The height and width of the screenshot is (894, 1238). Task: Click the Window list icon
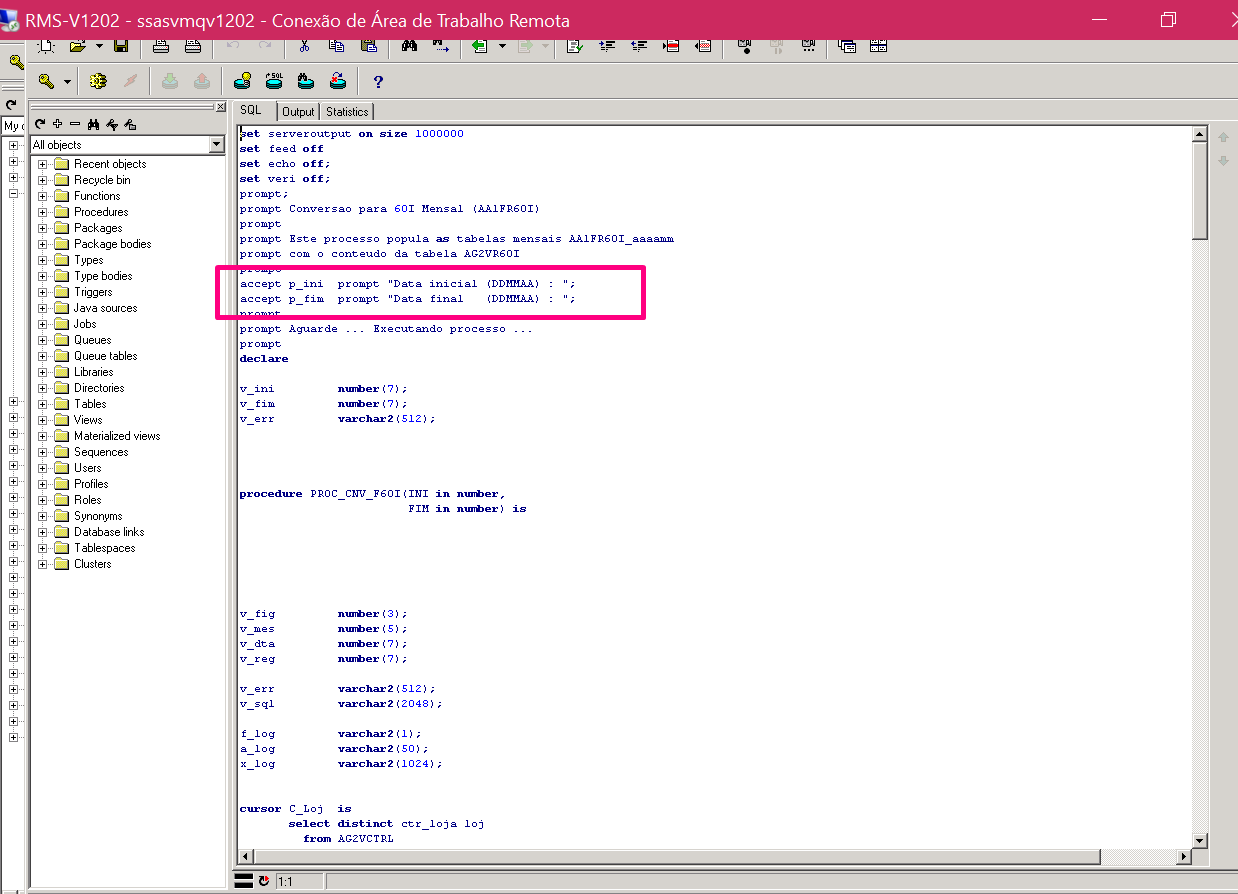coord(847,46)
